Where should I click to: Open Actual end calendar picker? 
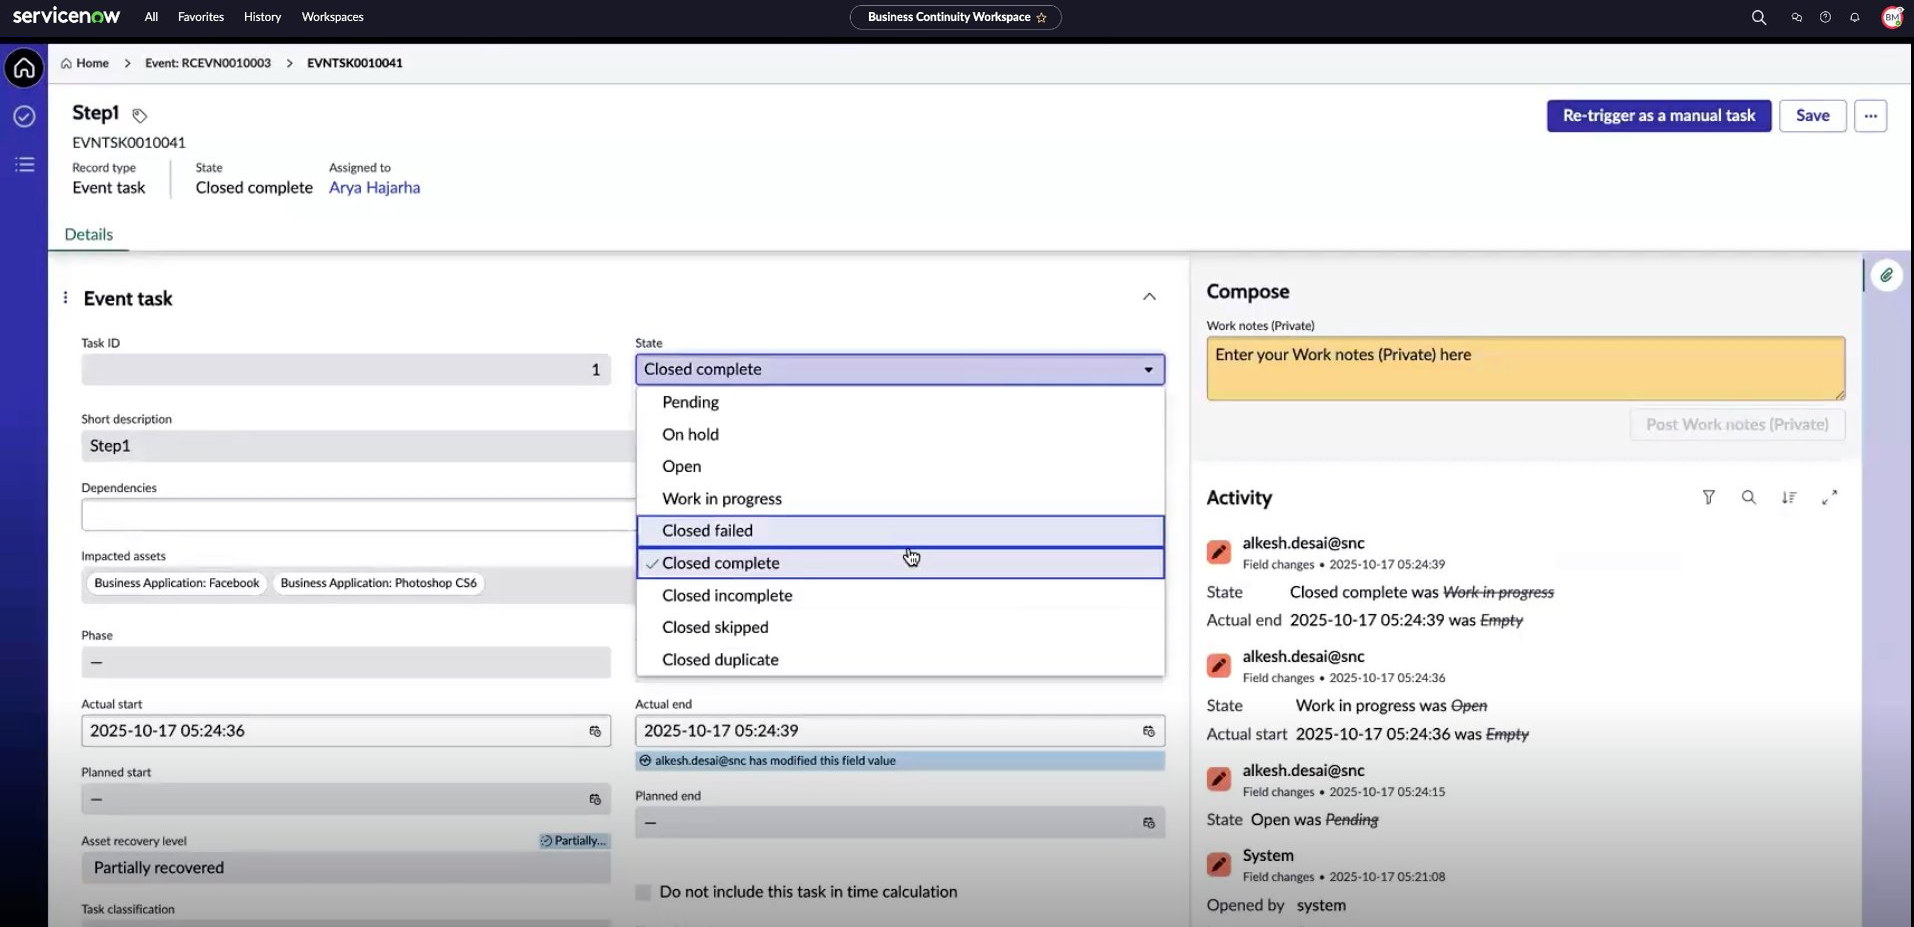click(1148, 731)
